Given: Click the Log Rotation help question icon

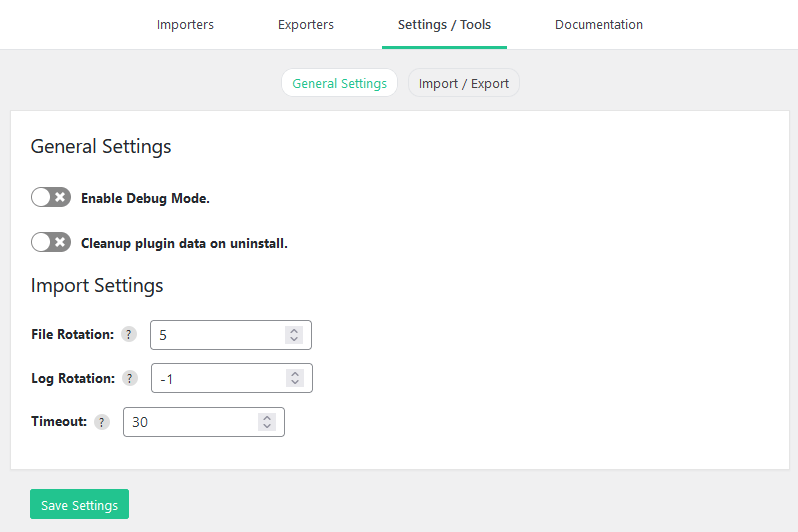Looking at the screenshot, I should click(130, 378).
